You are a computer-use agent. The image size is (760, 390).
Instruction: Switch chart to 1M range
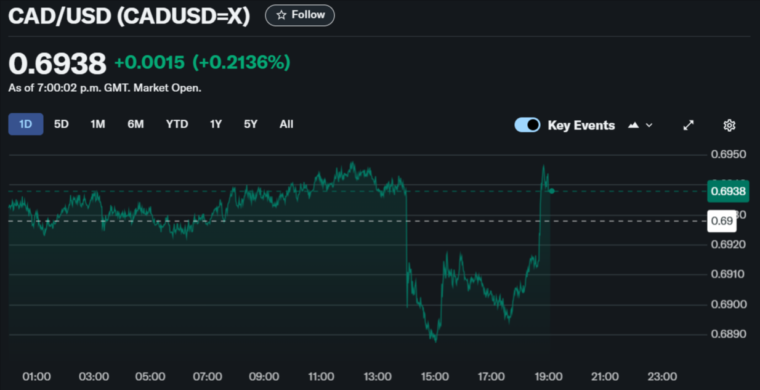[x=97, y=125]
